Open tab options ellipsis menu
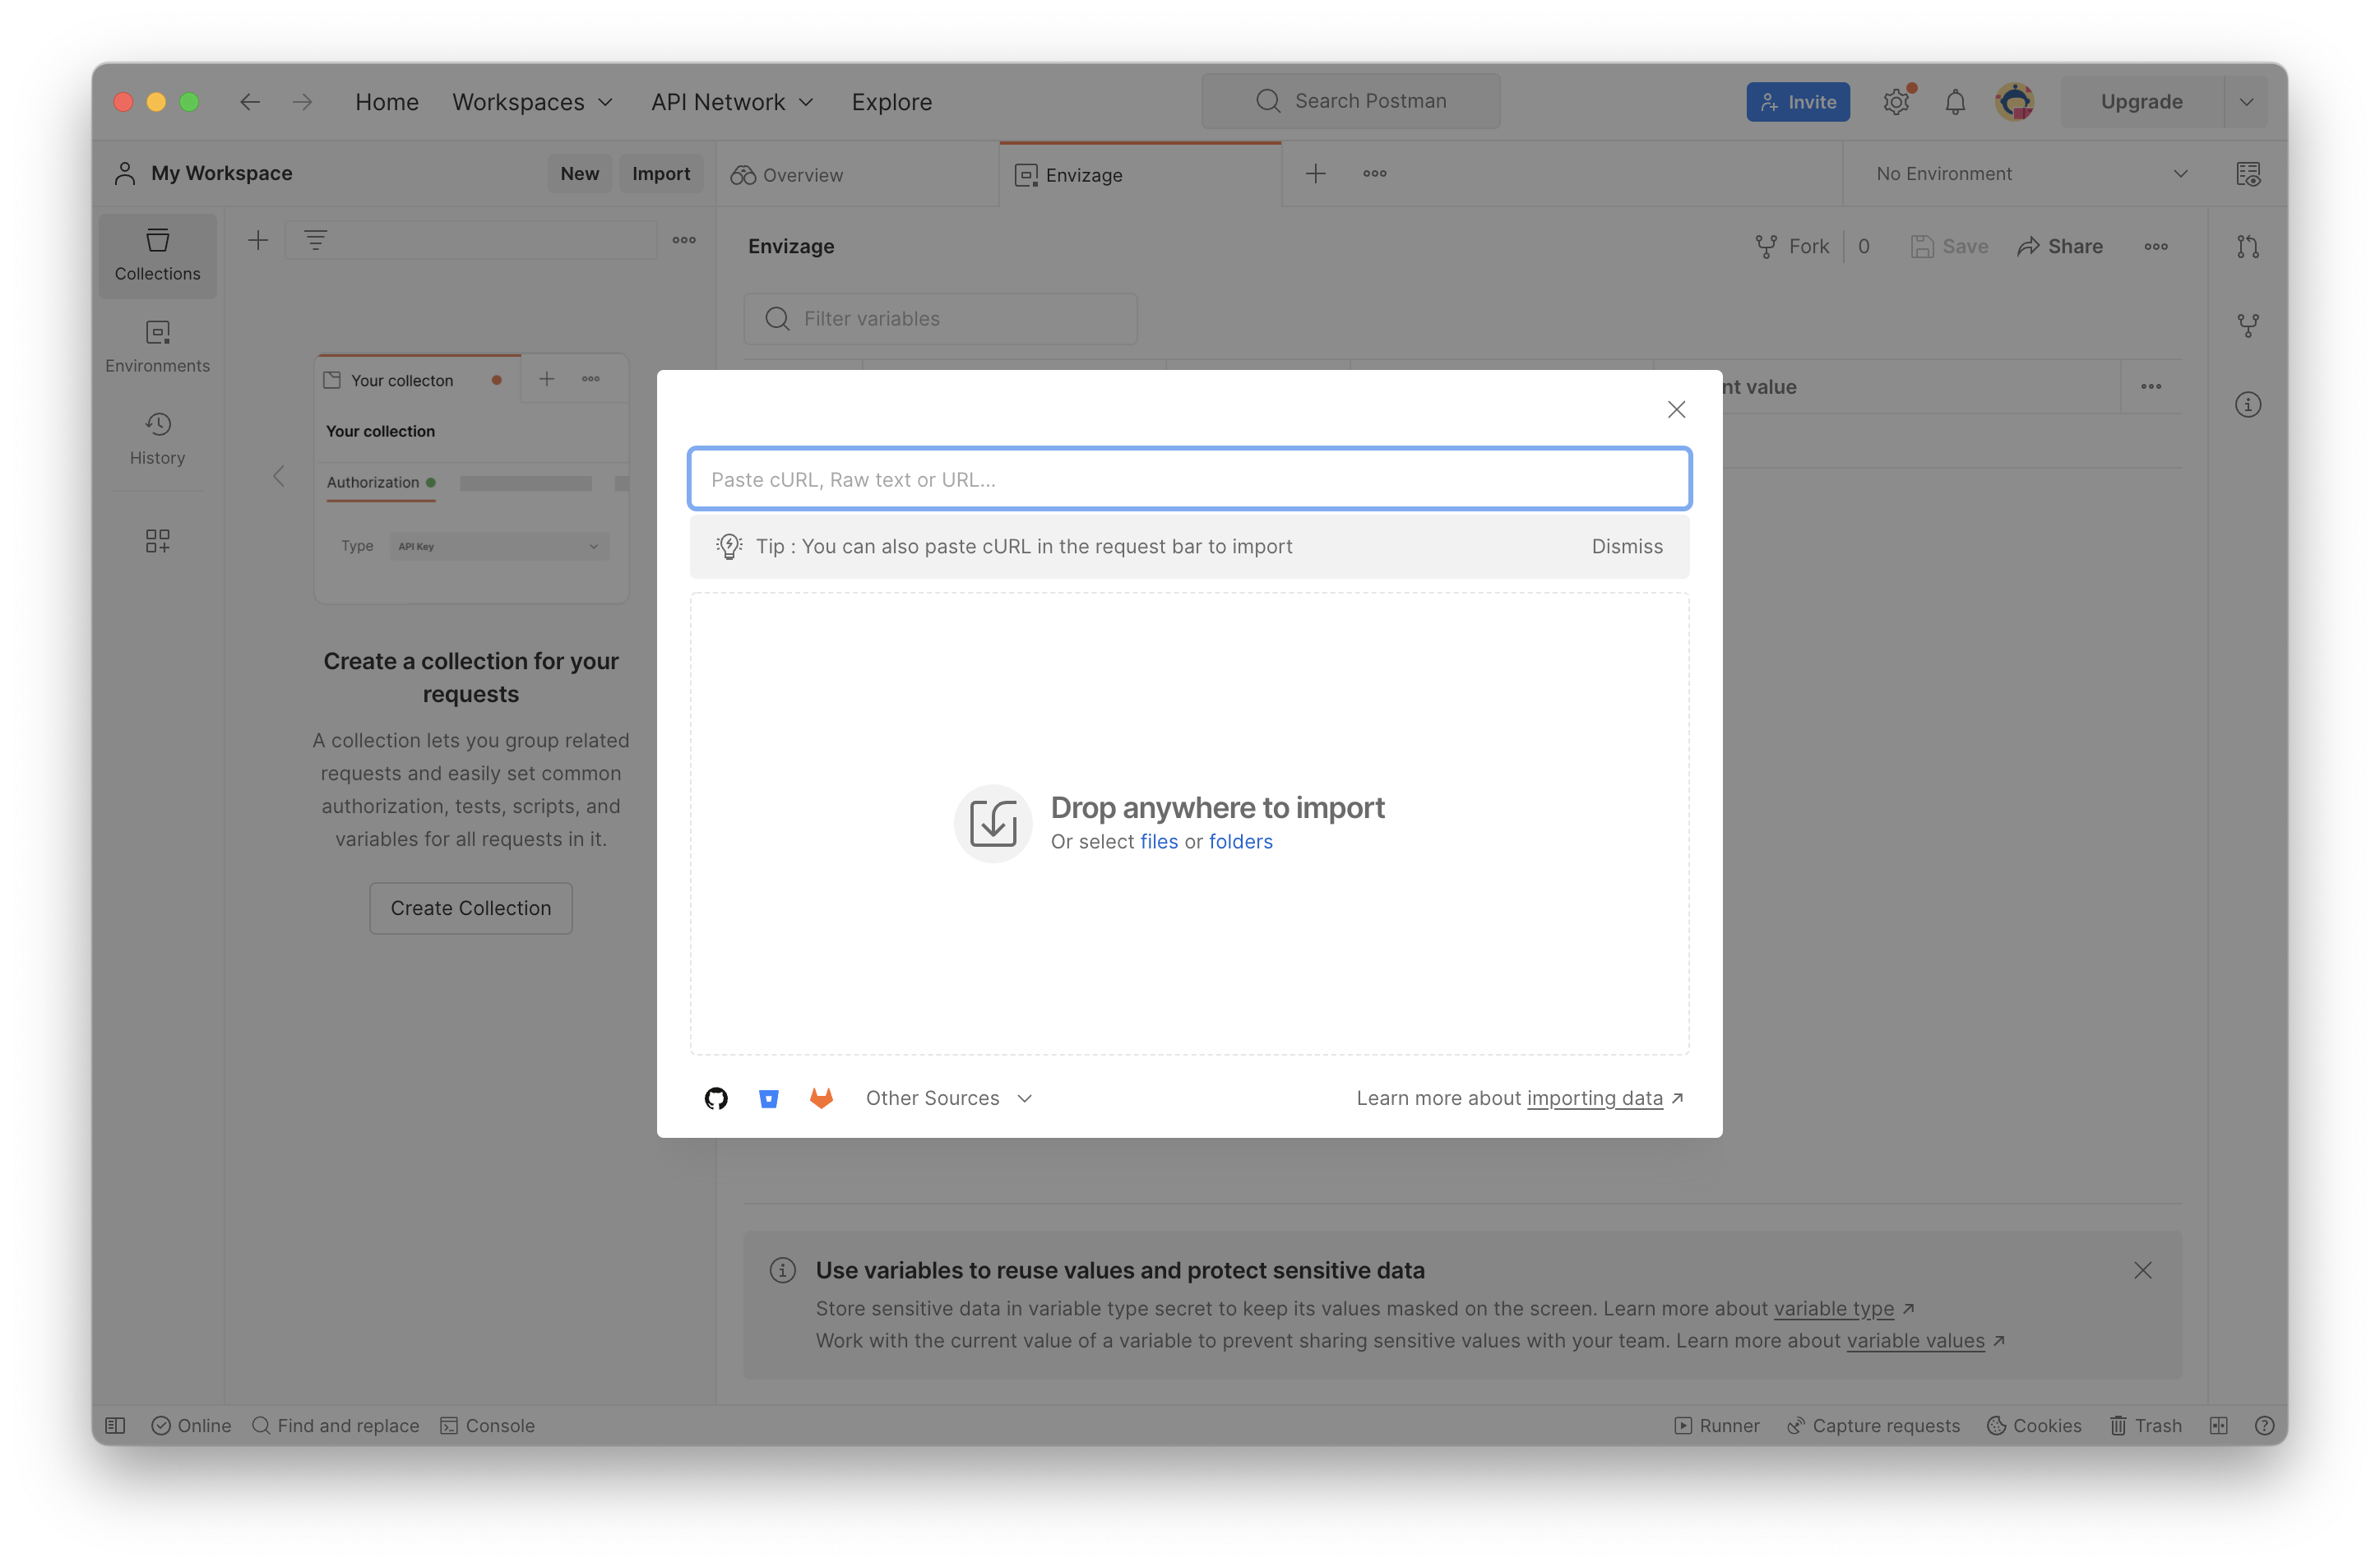This screenshot has width=2380, height=1567. pos(1374,174)
